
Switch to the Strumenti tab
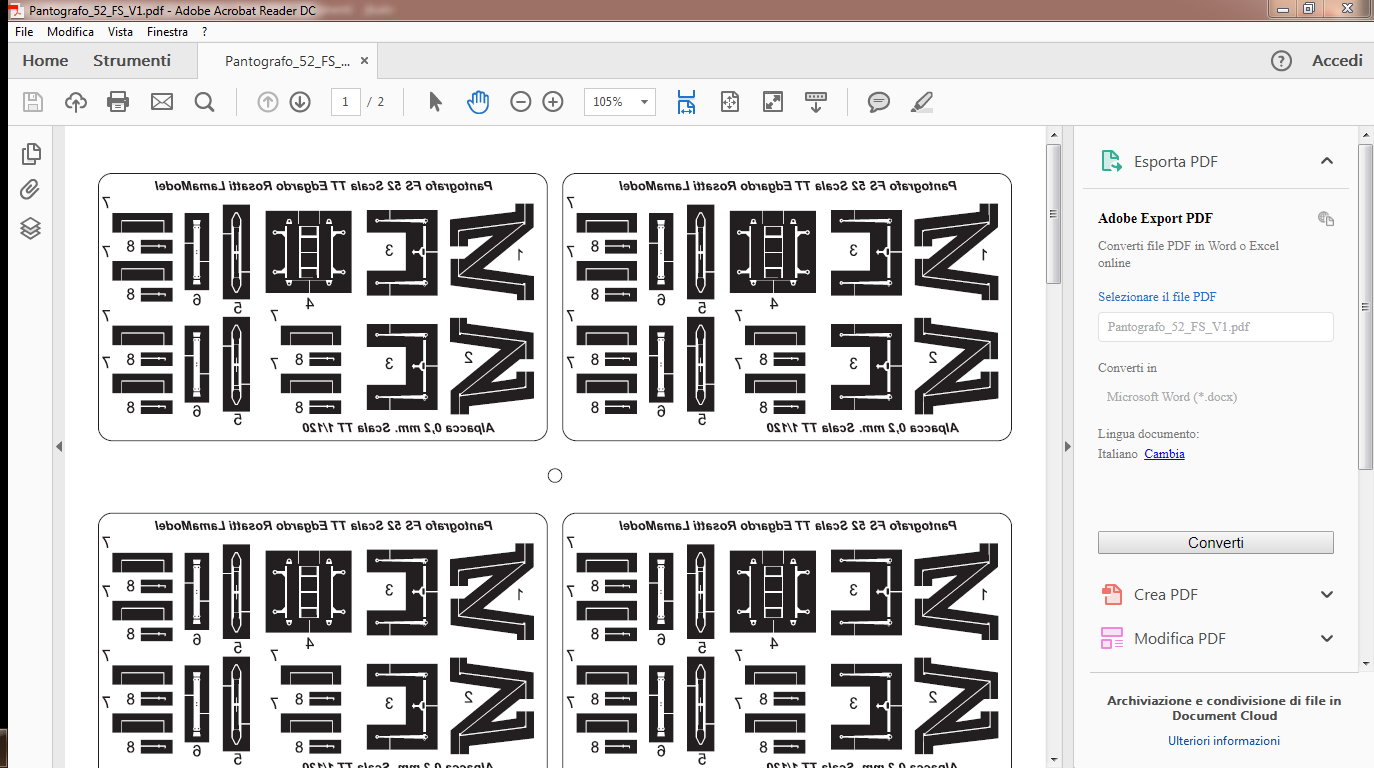pyautogui.click(x=132, y=61)
